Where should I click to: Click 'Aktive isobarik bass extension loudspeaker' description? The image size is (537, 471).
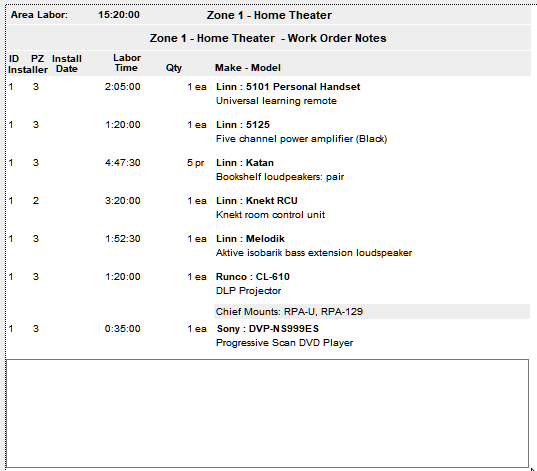[314, 253]
